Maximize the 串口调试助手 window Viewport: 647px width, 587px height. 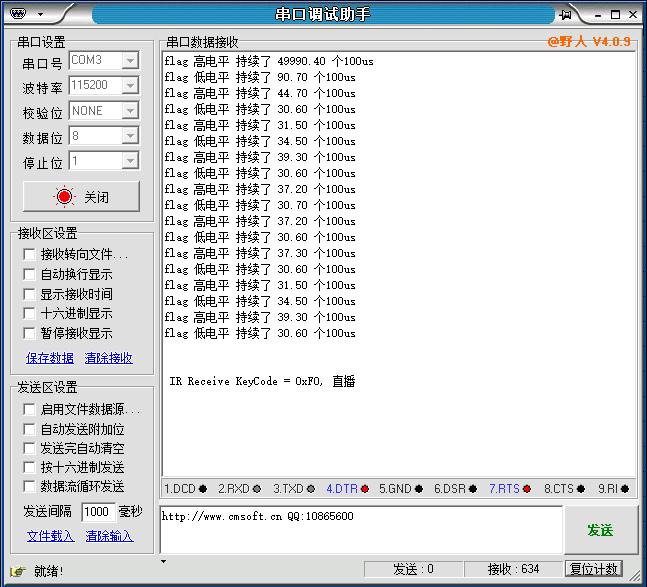615,15
